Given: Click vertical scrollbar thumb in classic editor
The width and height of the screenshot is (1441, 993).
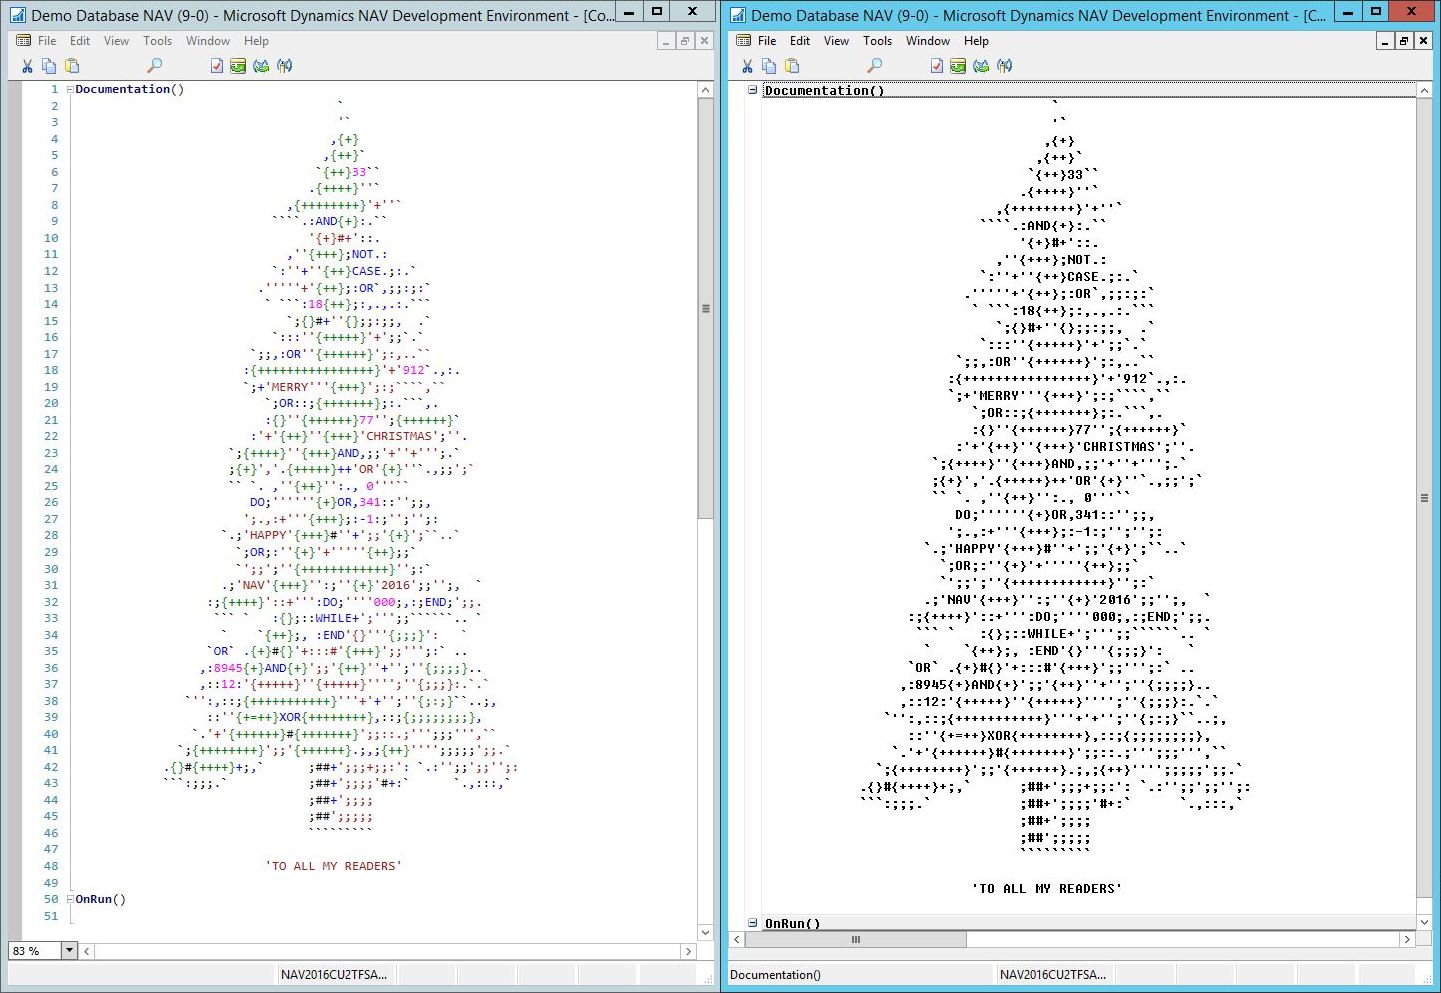Looking at the screenshot, I should [1424, 497].
